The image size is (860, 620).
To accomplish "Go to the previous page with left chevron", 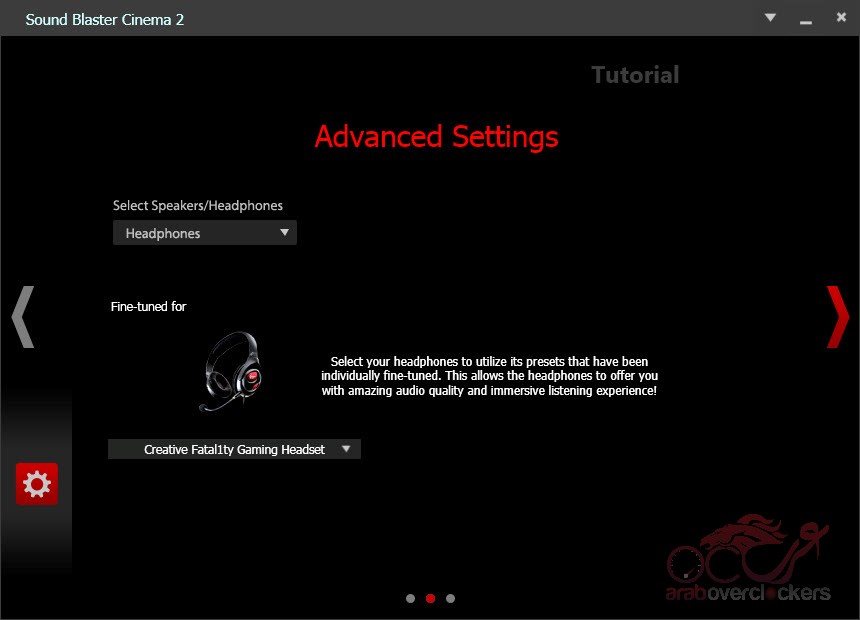I will (x=23, y=317).
